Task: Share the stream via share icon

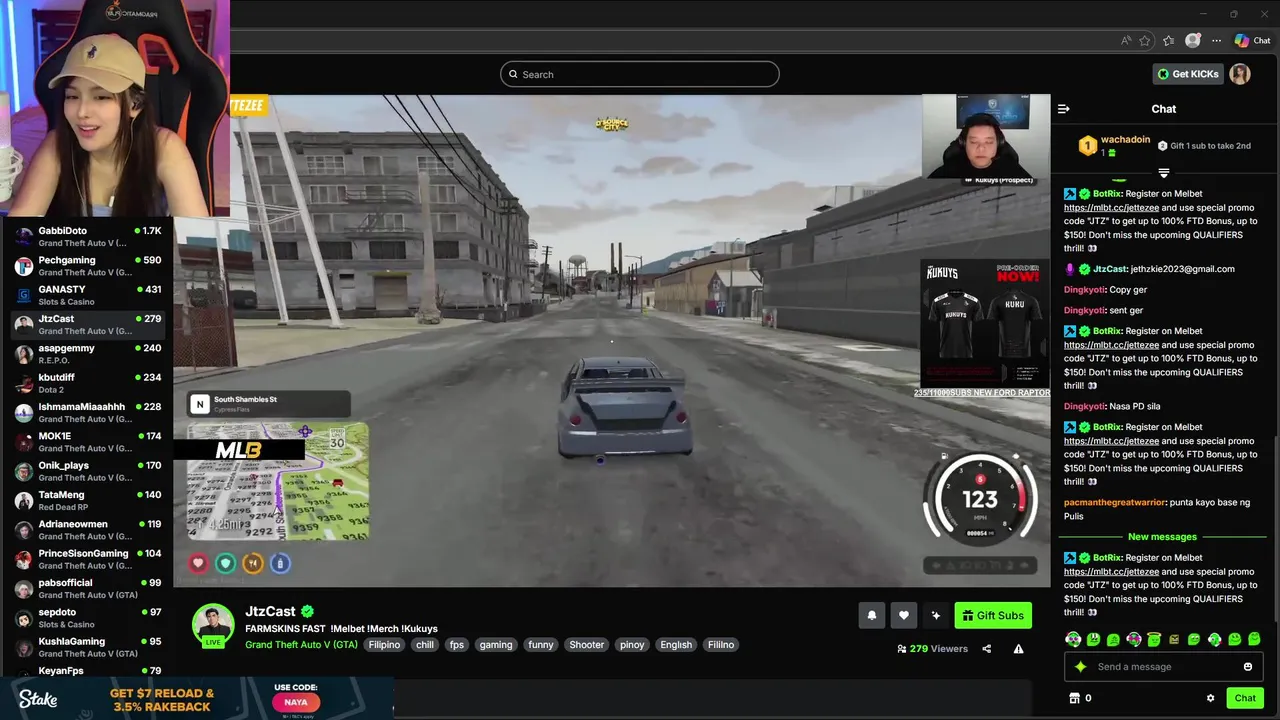Action: tap(986, 649)
